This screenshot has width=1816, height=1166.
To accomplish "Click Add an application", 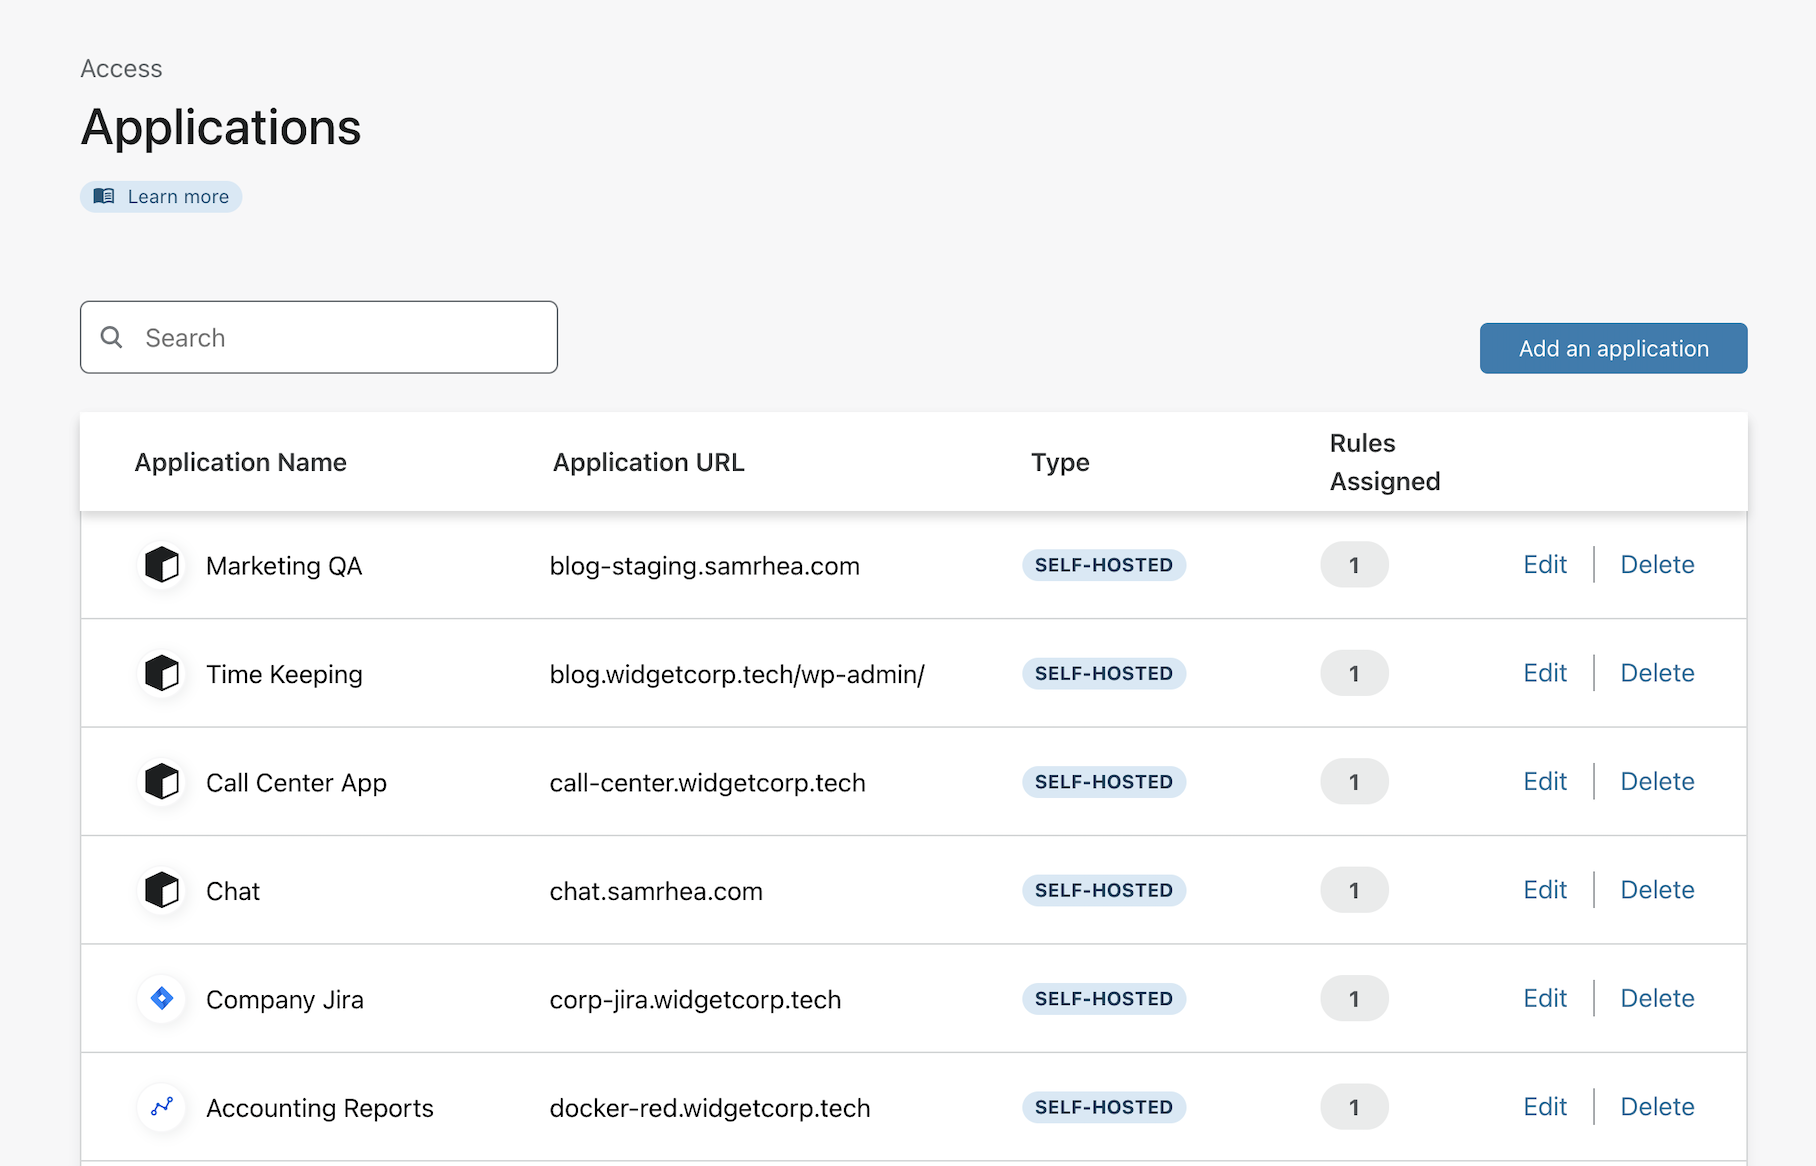I will tap(1612, 348).
